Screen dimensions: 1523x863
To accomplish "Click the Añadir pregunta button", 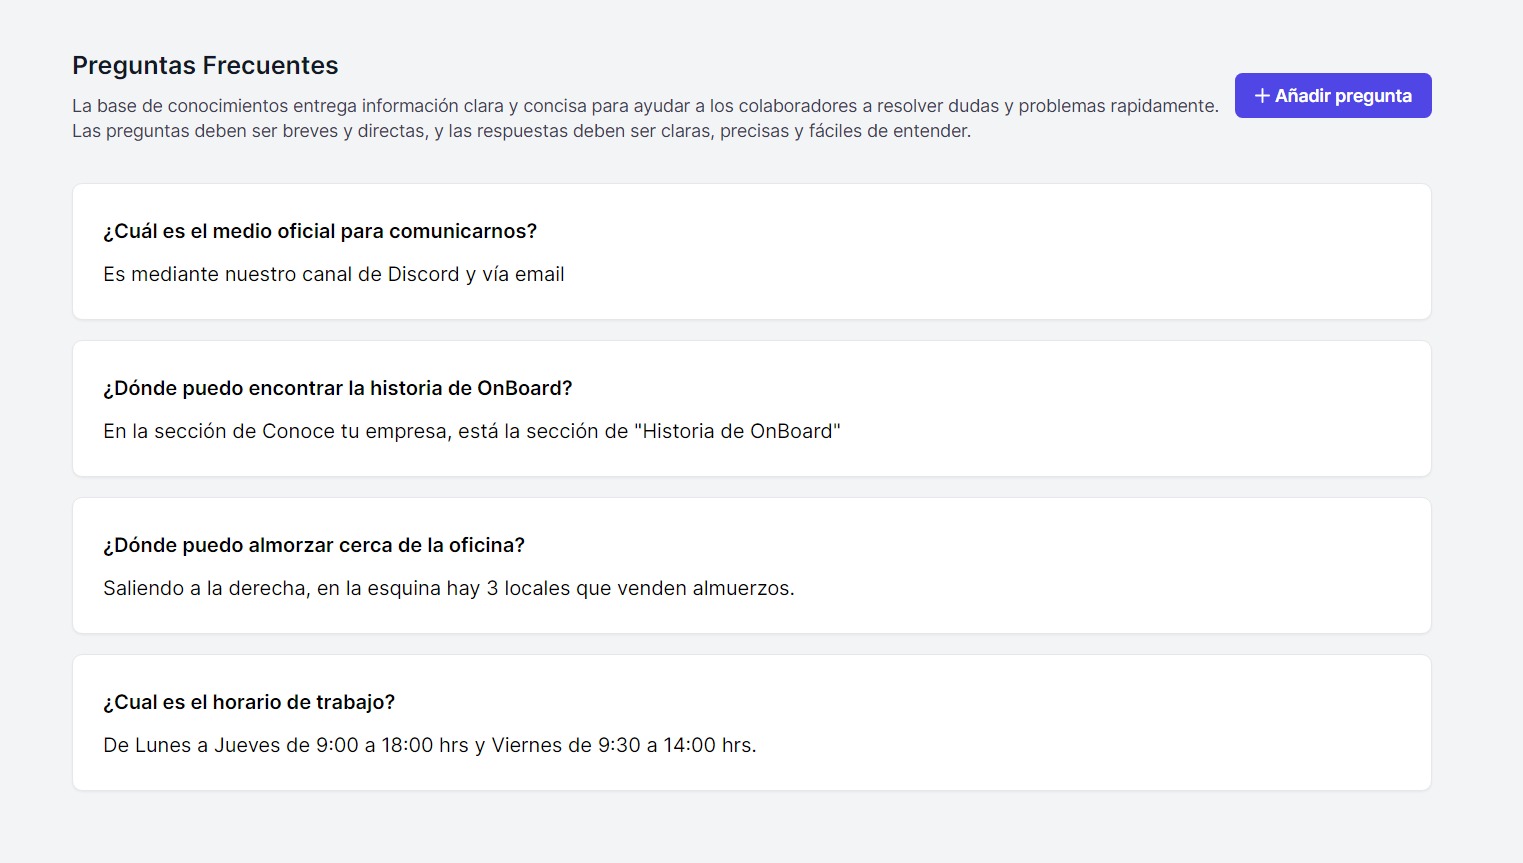I will point(1332,96).
